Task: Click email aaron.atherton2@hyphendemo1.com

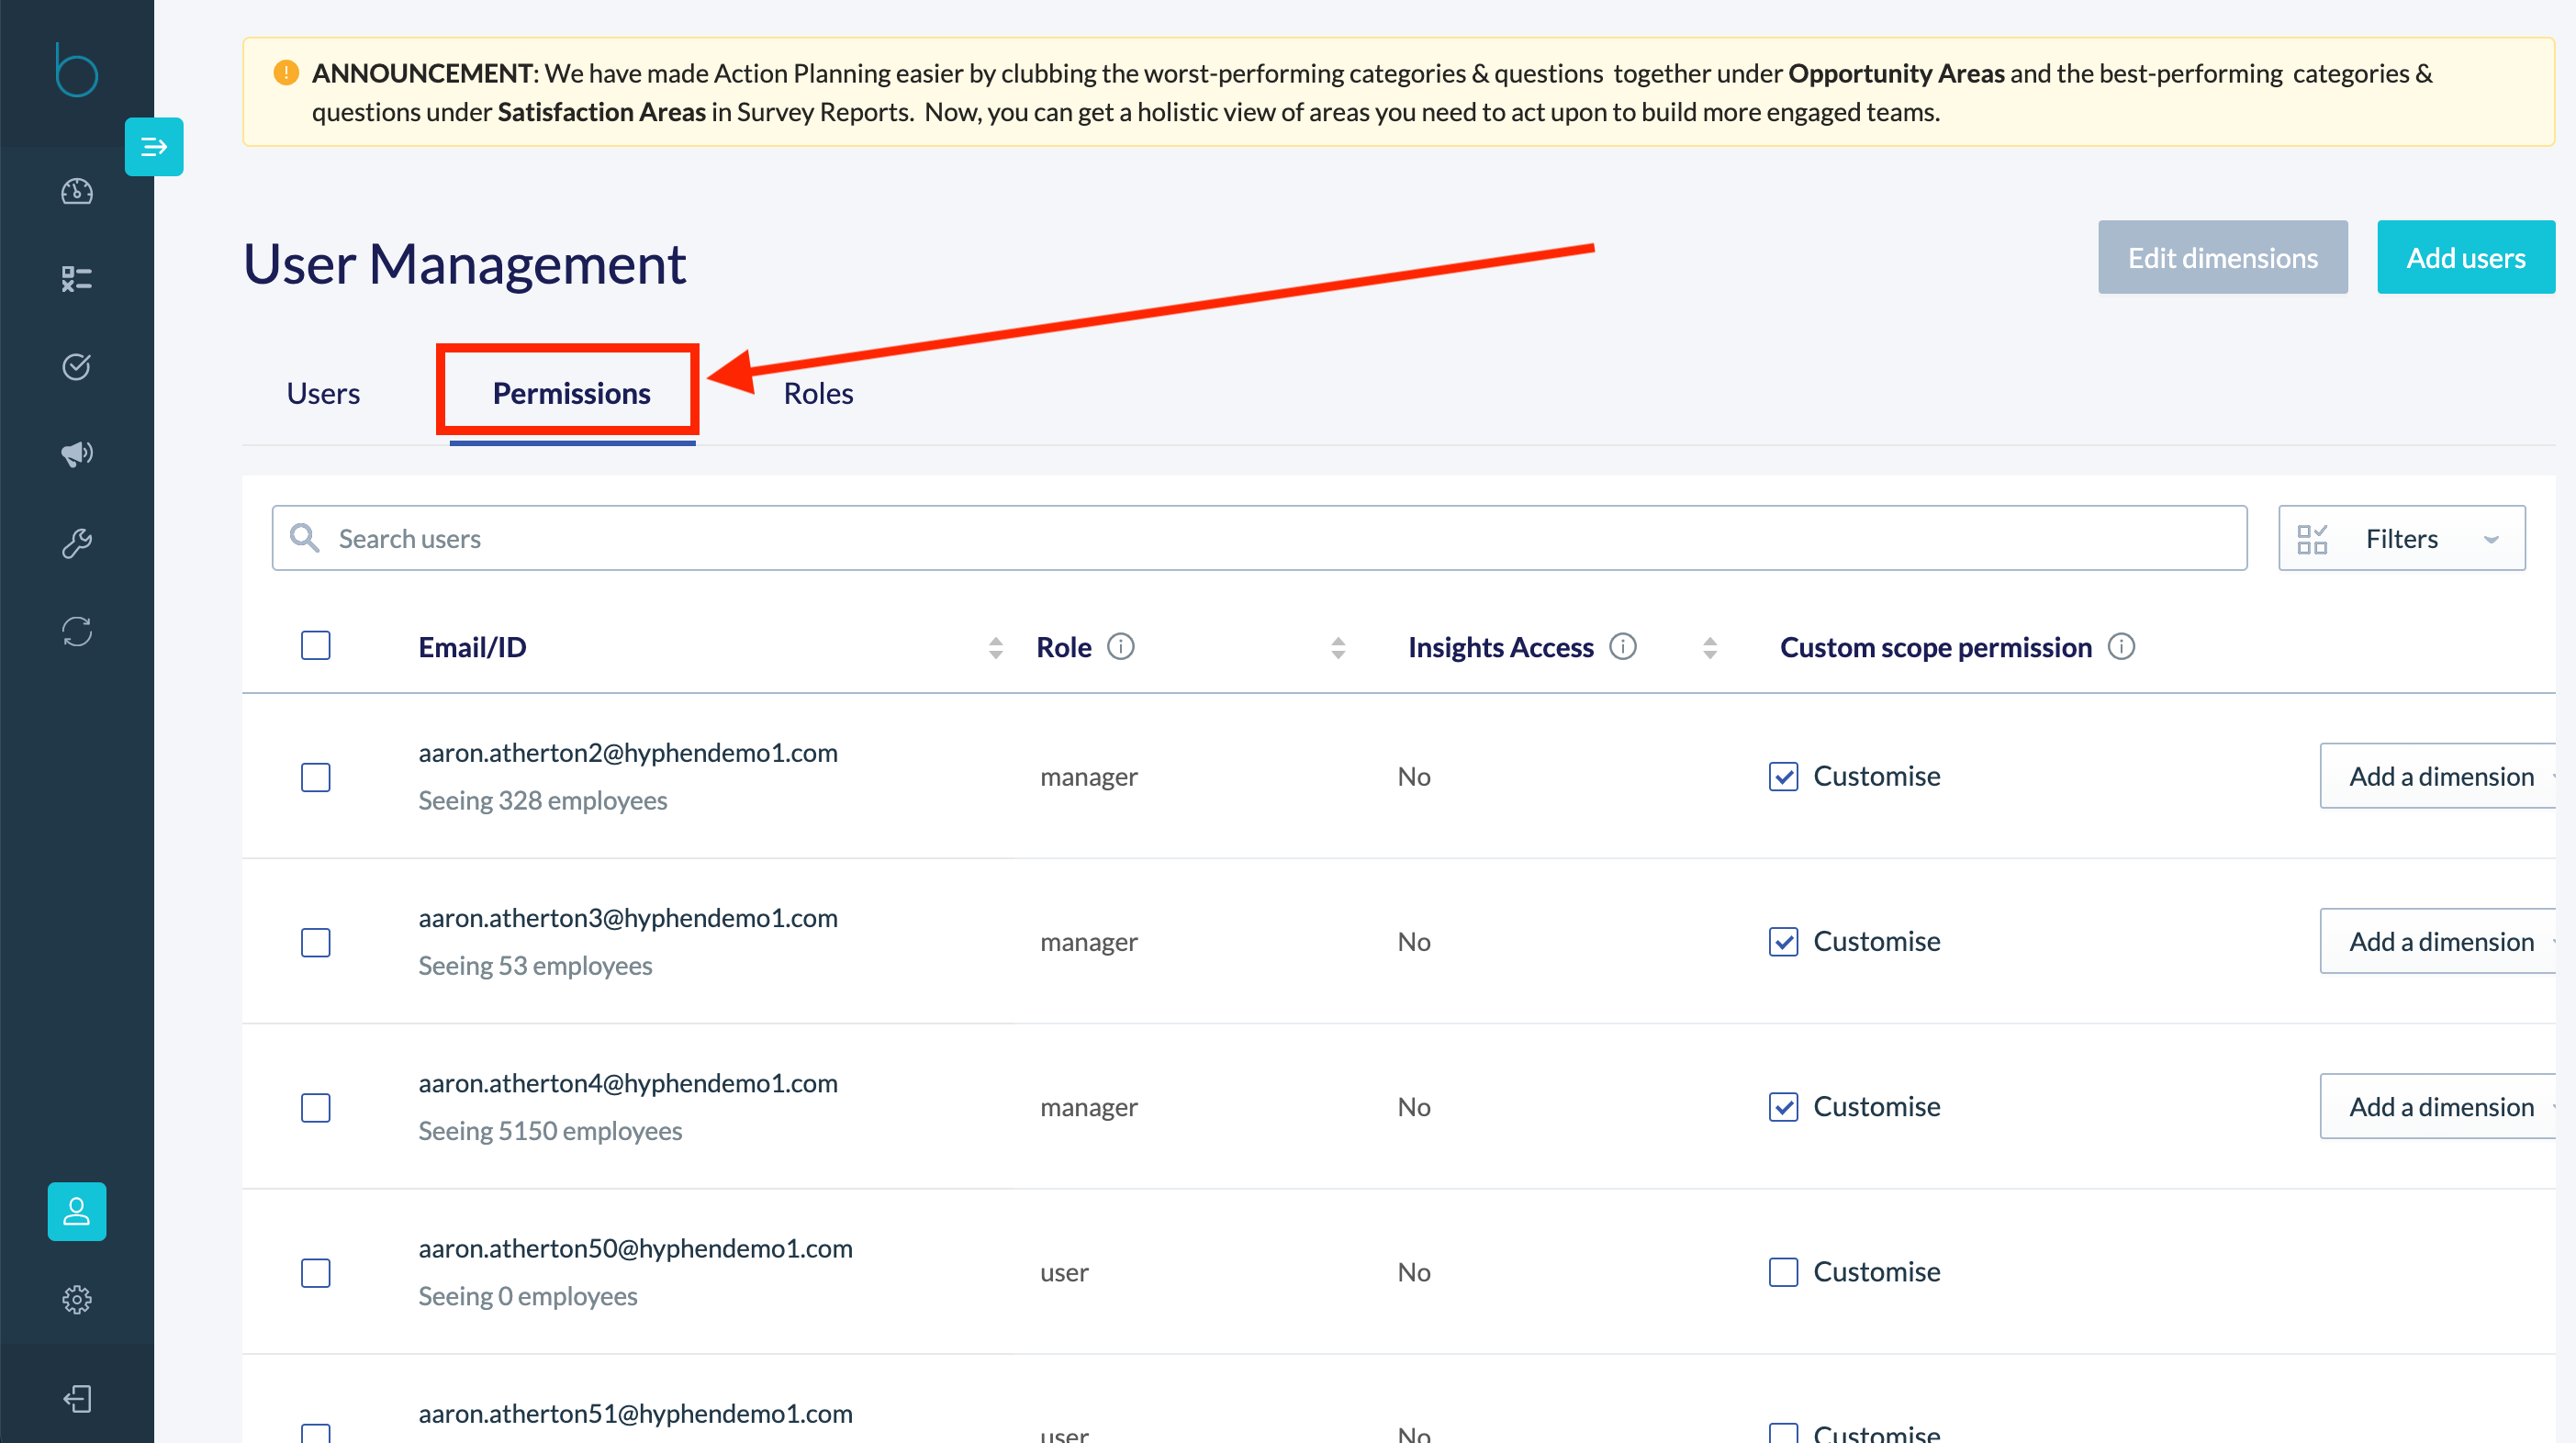Action: [628, 752]
